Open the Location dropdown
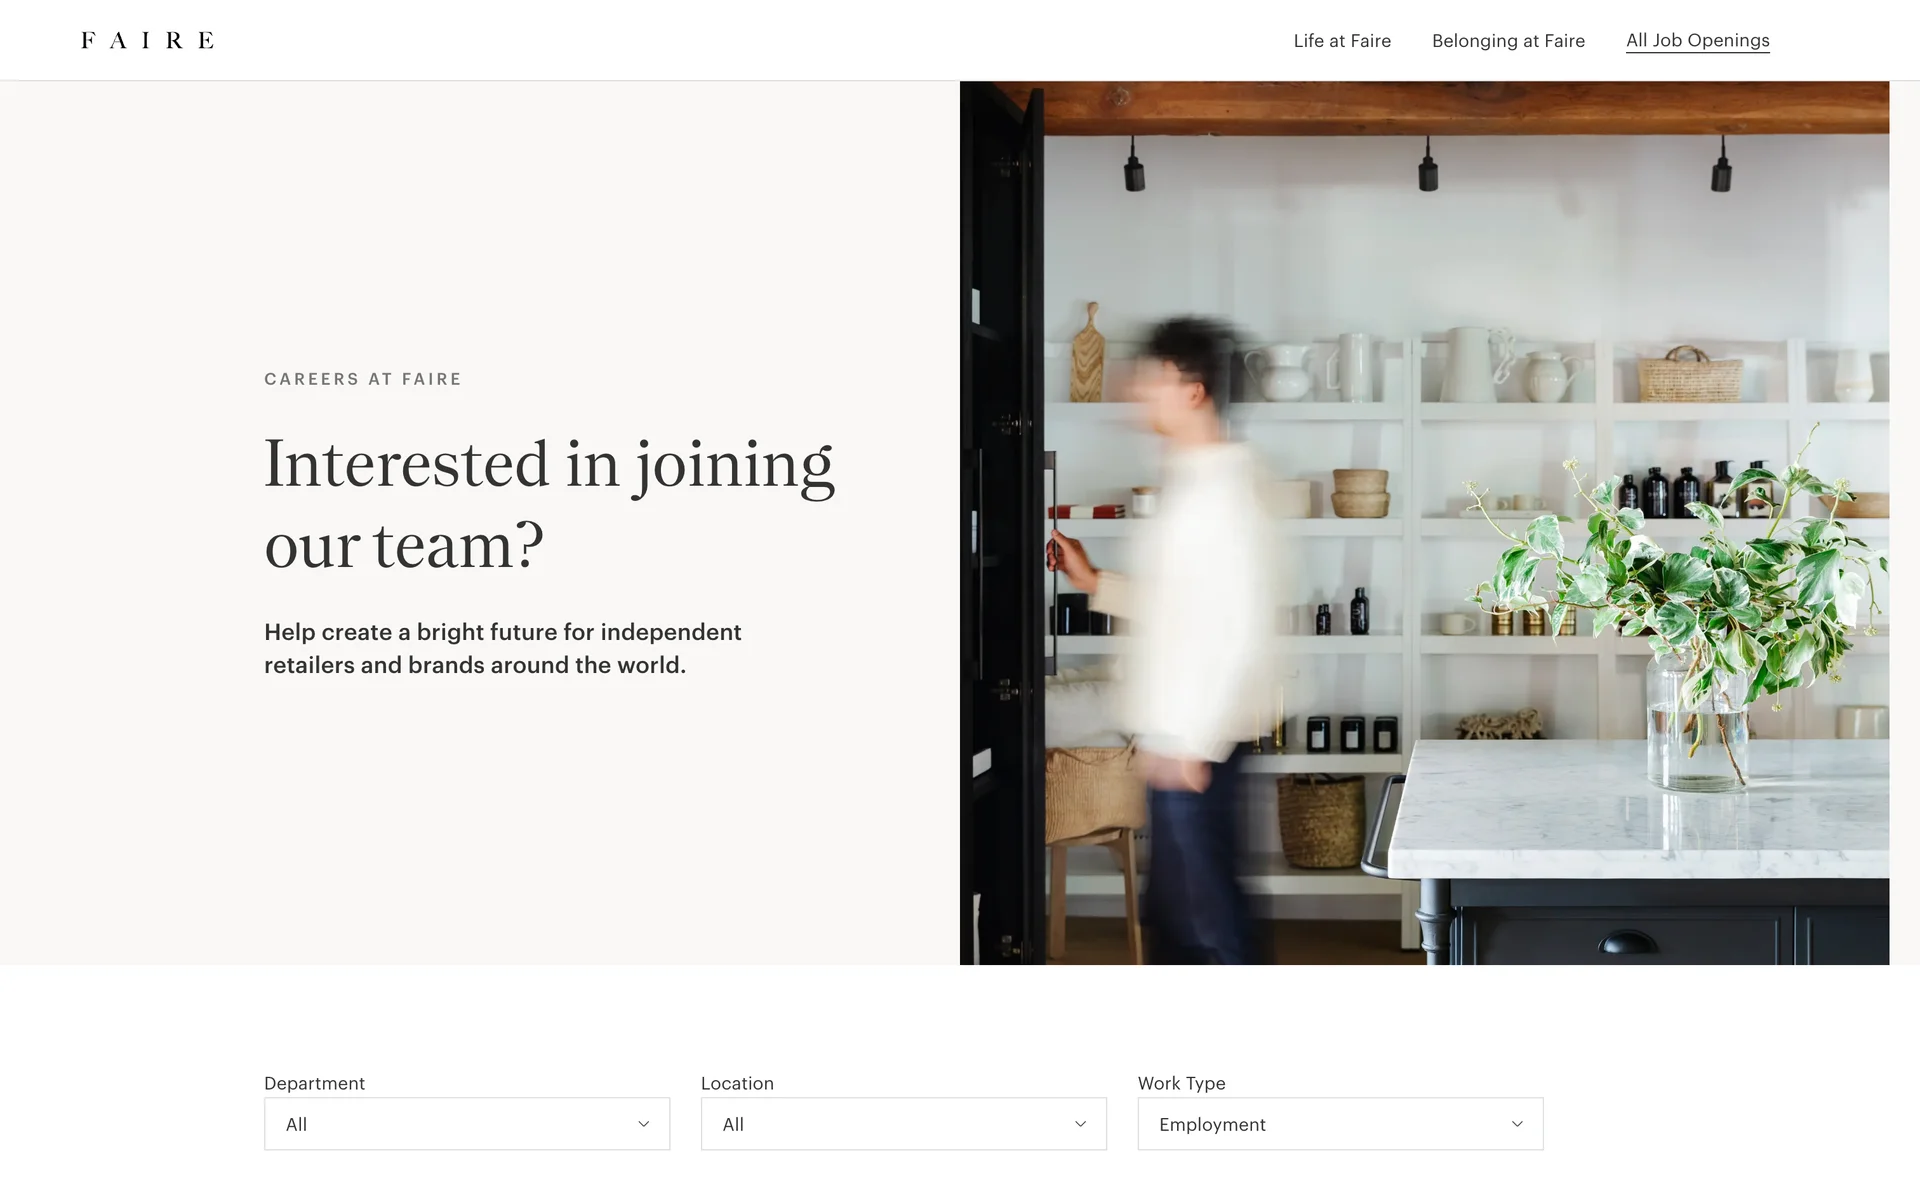Viewport: 1920px width, 1200px height. tap(904, 1124)
